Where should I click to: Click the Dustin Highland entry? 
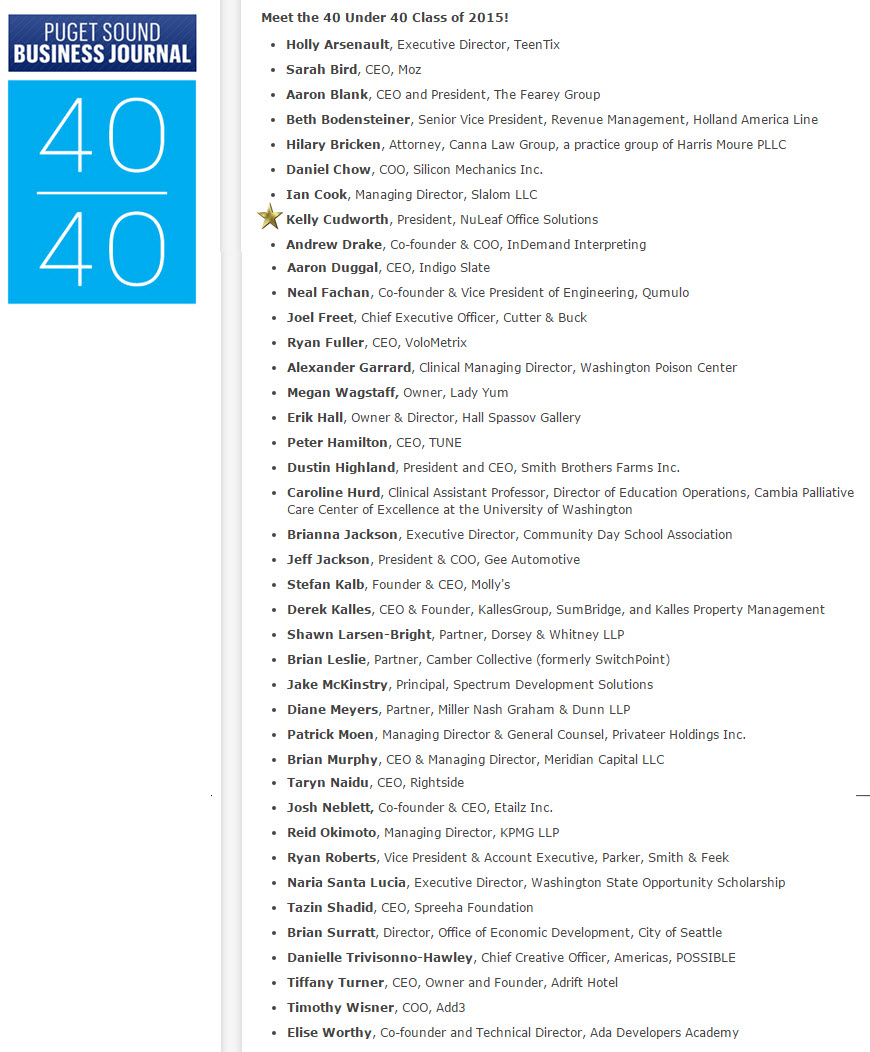pyautogui.click(x=484, y=468)
